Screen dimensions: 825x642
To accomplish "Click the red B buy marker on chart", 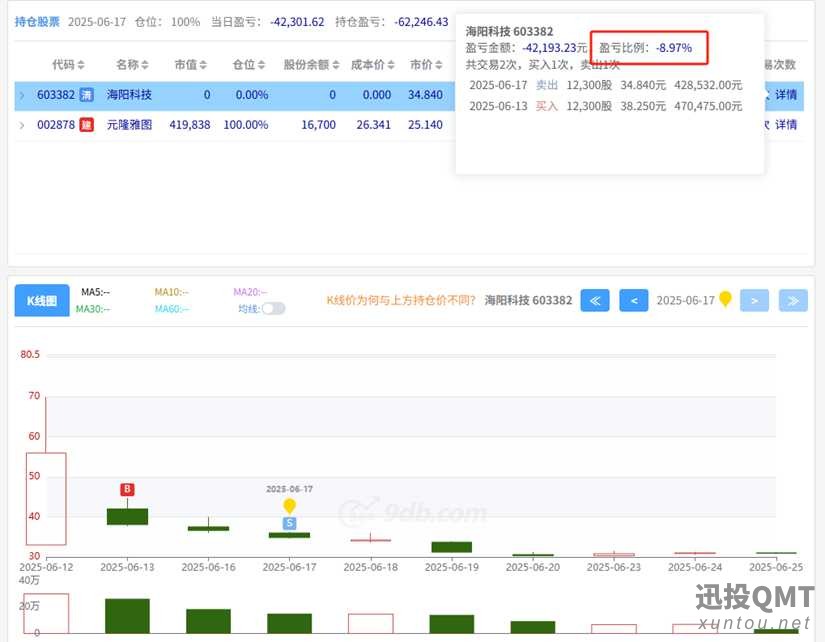I will point(127,489).
